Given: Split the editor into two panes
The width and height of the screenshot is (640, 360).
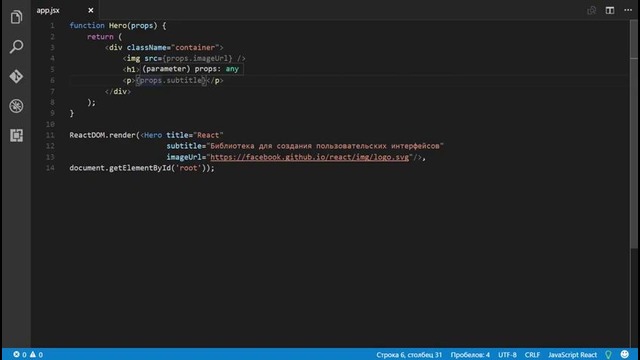Looking at the screenshot, I should coord(610,10).
